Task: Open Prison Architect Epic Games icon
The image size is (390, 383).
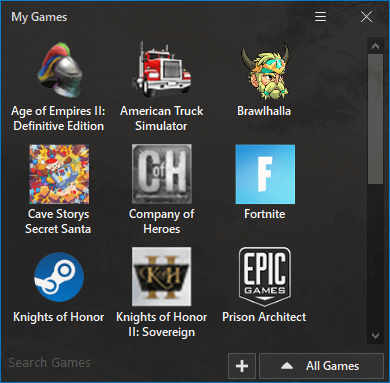Action: tap(265, 277)
